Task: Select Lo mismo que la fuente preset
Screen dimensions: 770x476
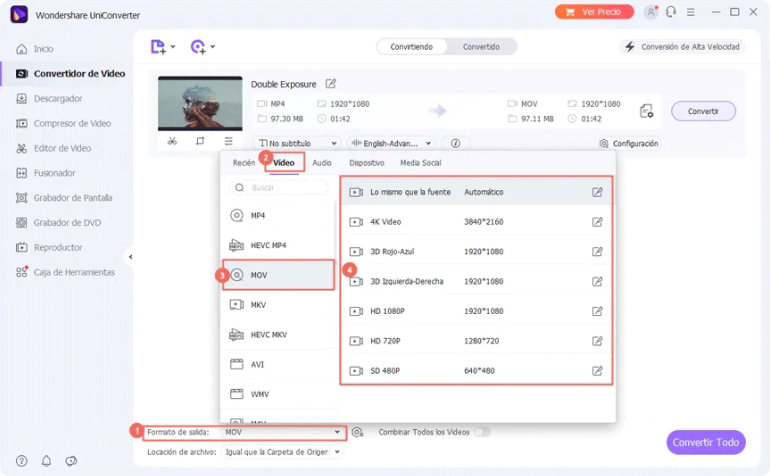Action: (x=476, y=192)
